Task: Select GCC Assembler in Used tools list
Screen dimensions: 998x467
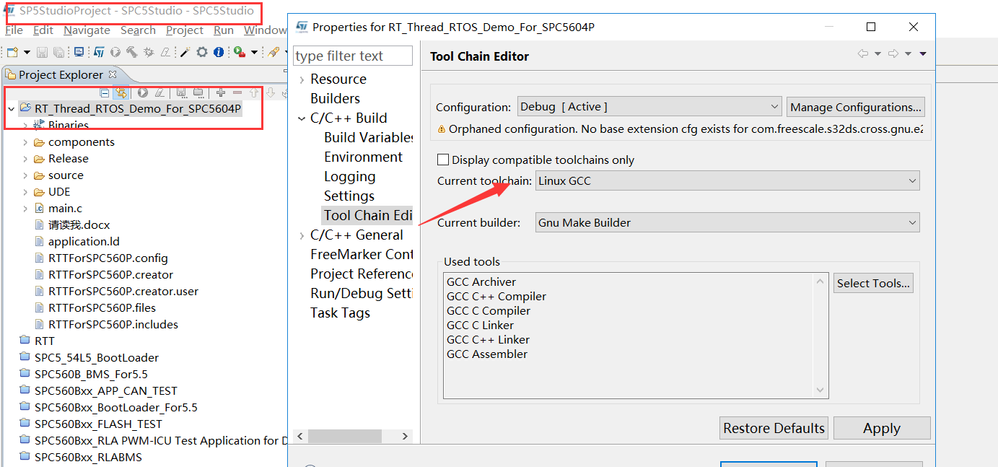Action: 487,354
